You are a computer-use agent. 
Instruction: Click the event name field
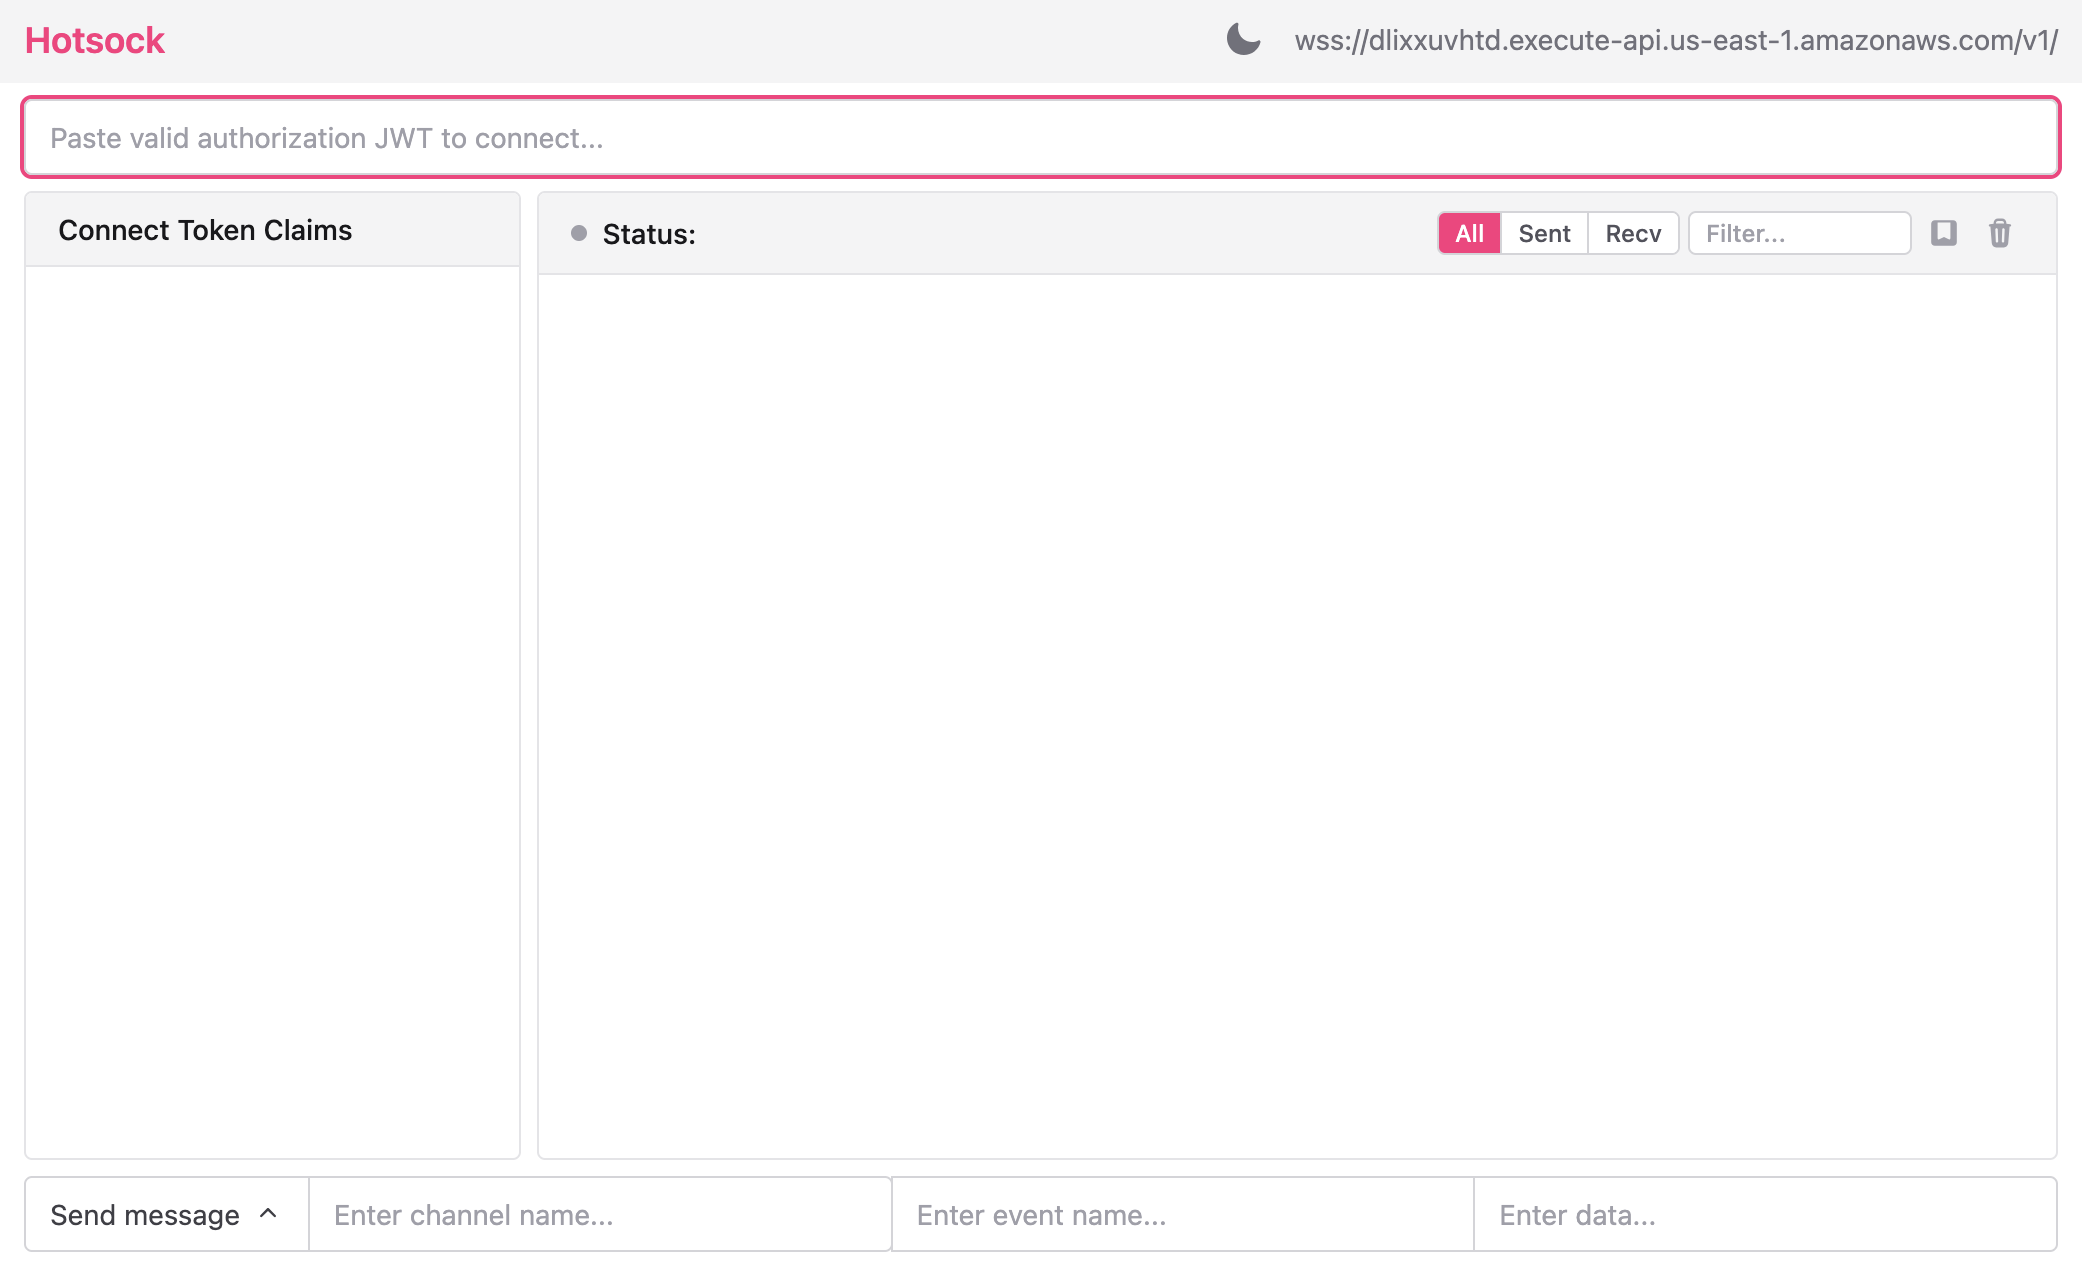tap(1180, 1214)
